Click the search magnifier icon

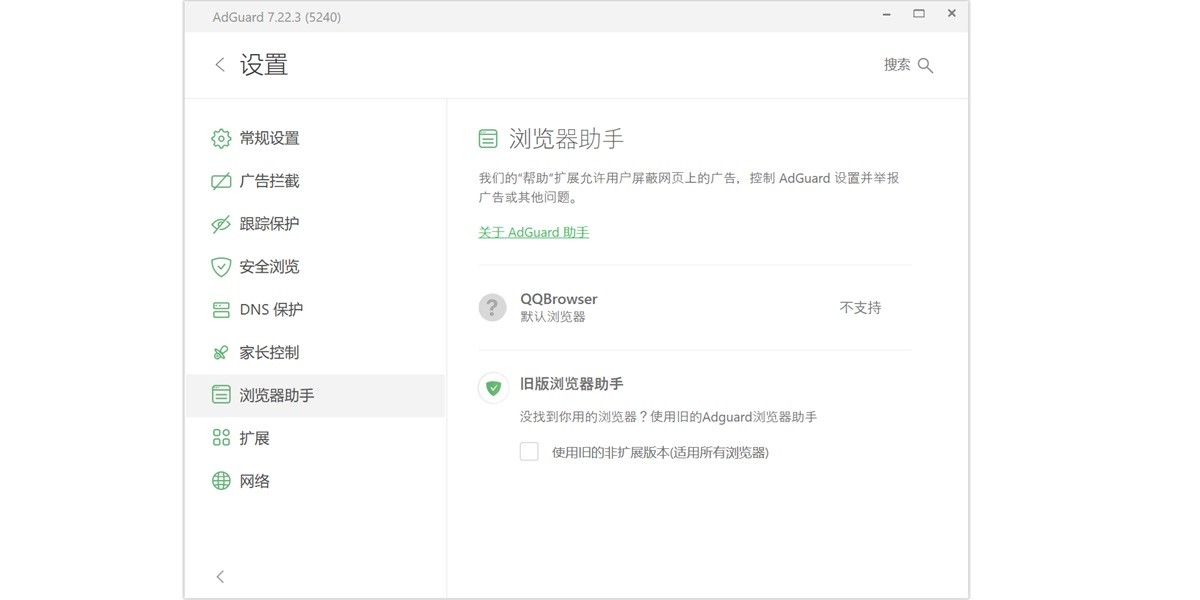[x=925, y=64]
